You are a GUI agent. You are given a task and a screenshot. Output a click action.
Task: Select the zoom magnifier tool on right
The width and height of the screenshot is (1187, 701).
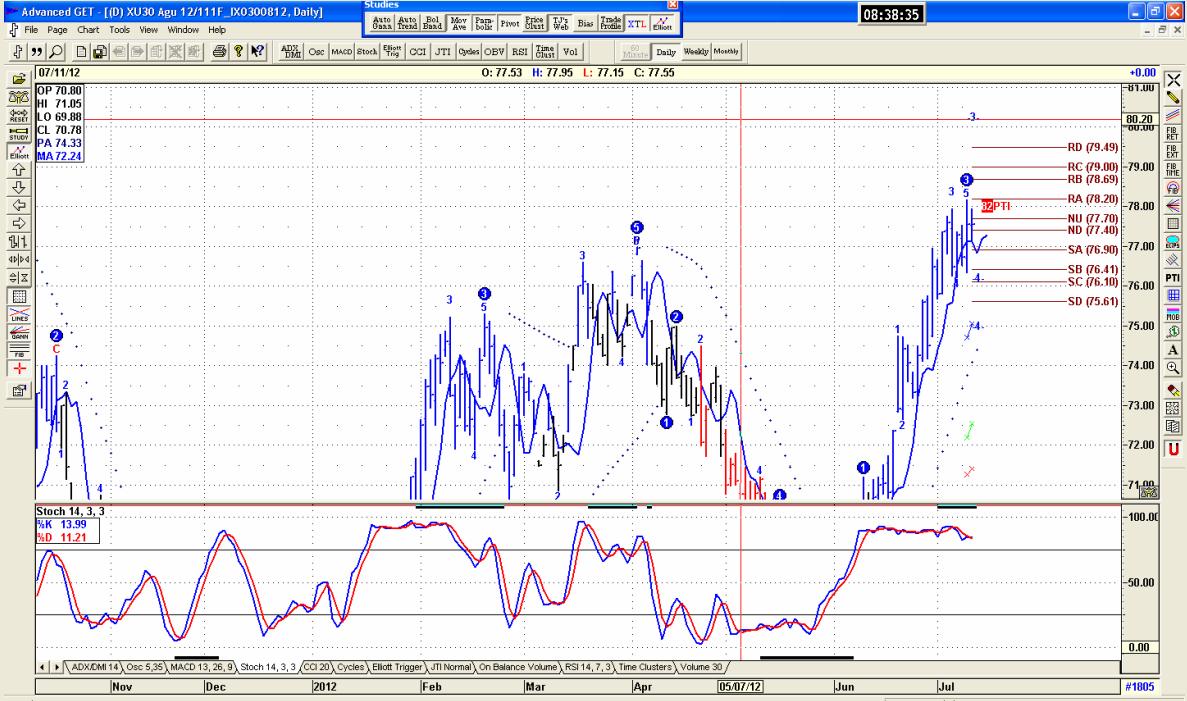coord(1172,368)
